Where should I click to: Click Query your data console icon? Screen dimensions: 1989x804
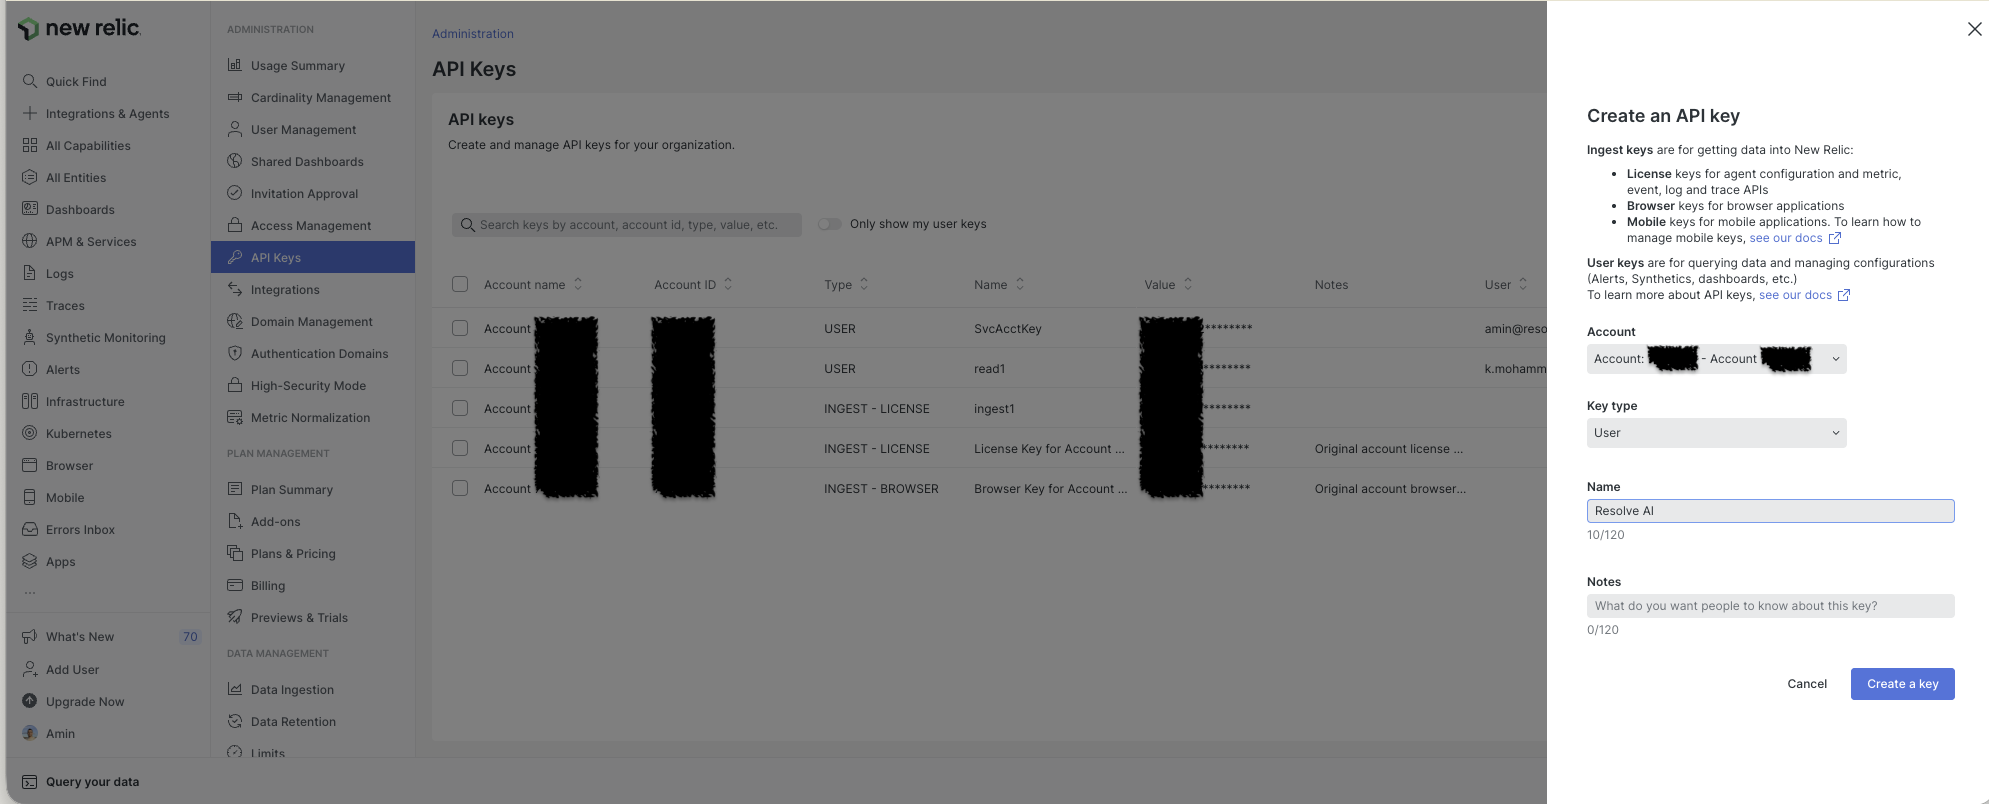[30, 782]
